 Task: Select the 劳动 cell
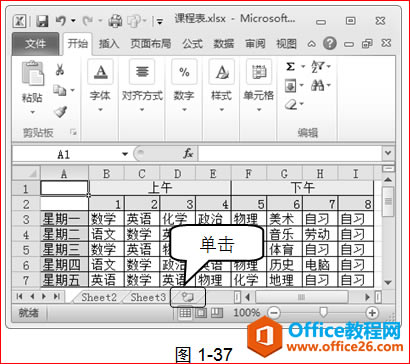pos(320,234)
